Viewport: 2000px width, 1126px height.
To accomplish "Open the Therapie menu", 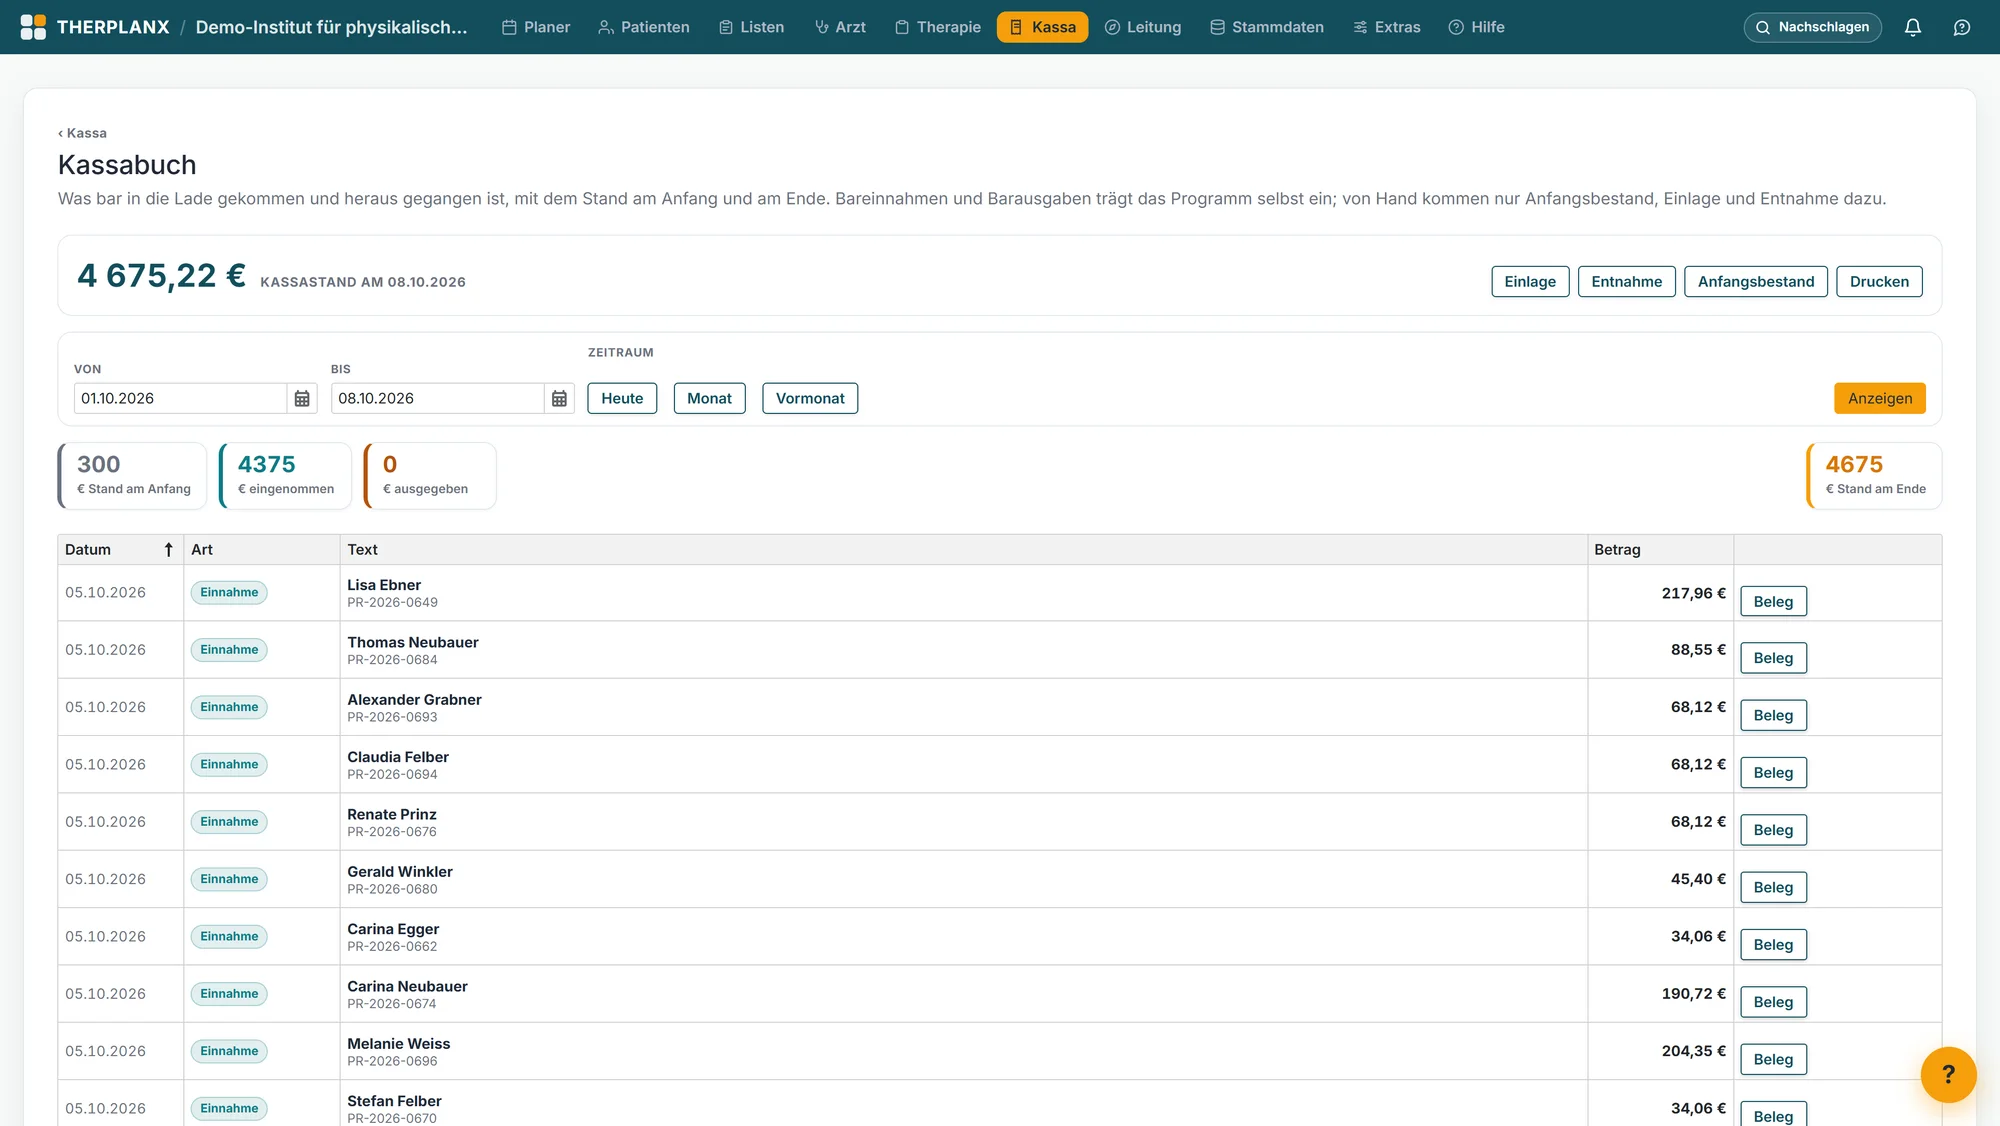I will tap(938, 27).
